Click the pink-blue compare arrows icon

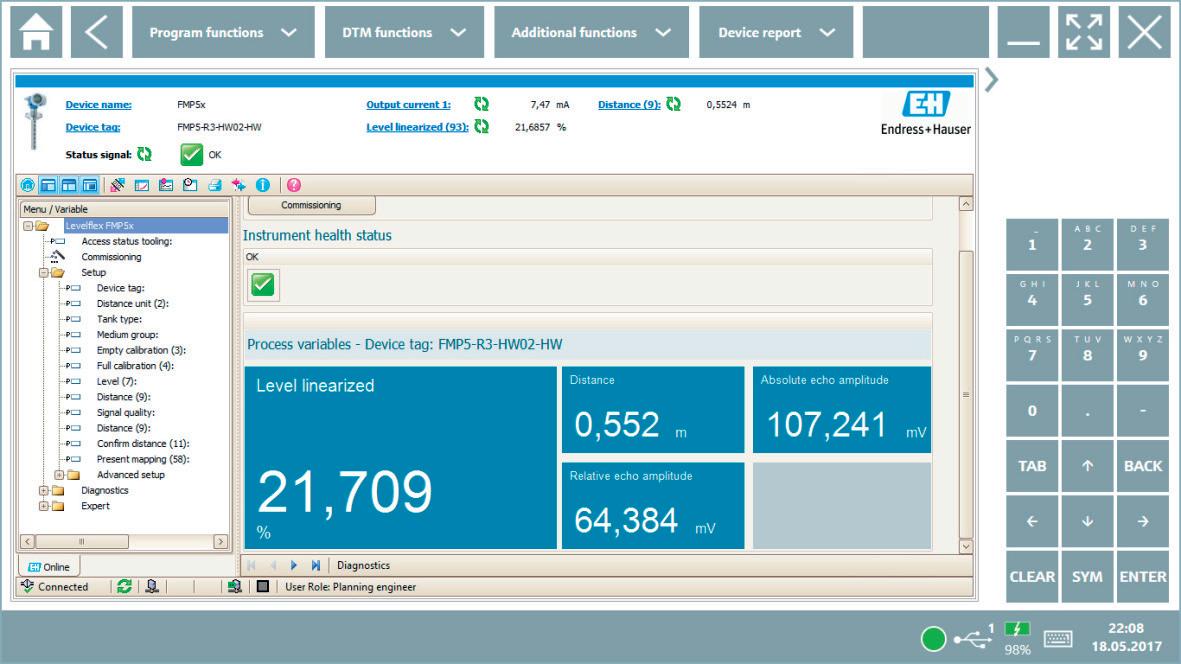tap(239, 184)
